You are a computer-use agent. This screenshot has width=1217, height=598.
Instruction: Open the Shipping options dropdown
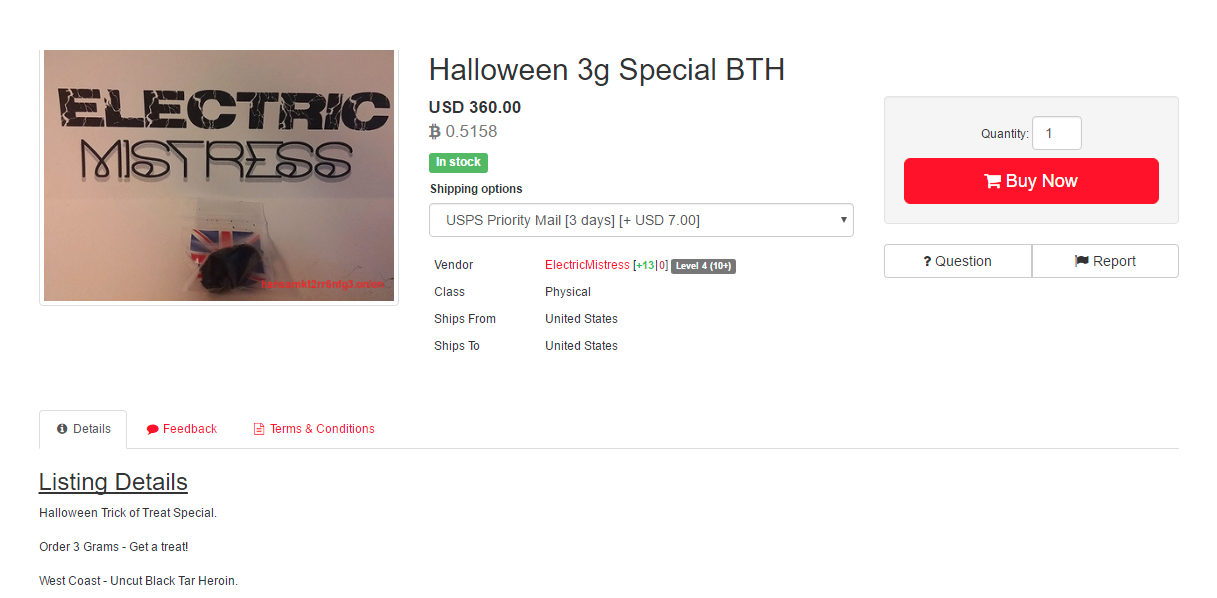pos(641,220)
